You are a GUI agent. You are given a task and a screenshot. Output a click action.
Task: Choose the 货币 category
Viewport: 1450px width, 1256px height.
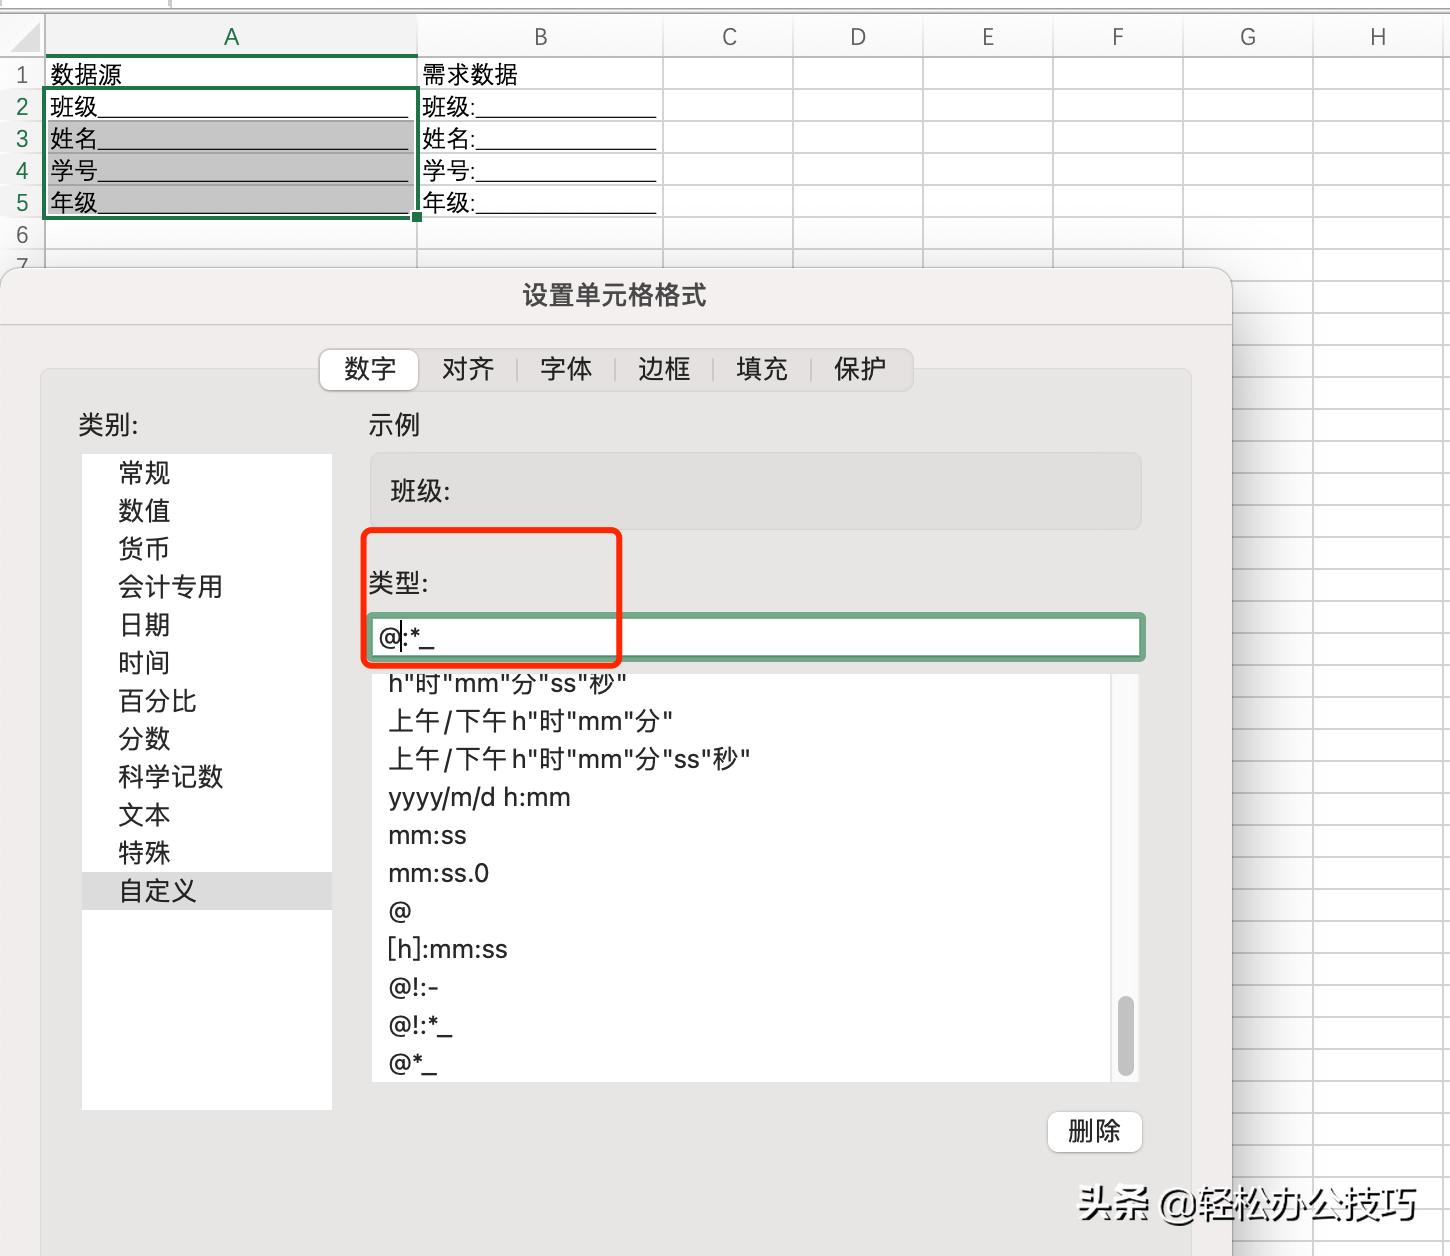(143, 548)
